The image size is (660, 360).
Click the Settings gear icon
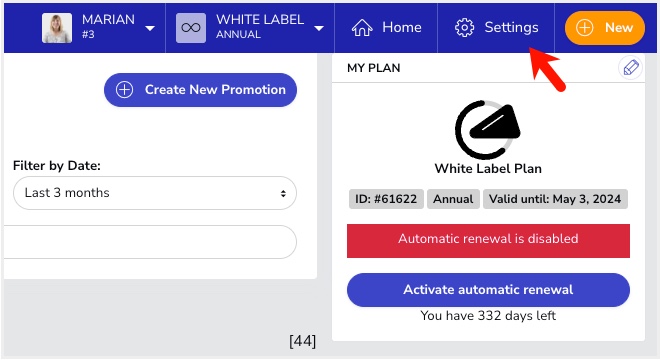pos(464,28)
